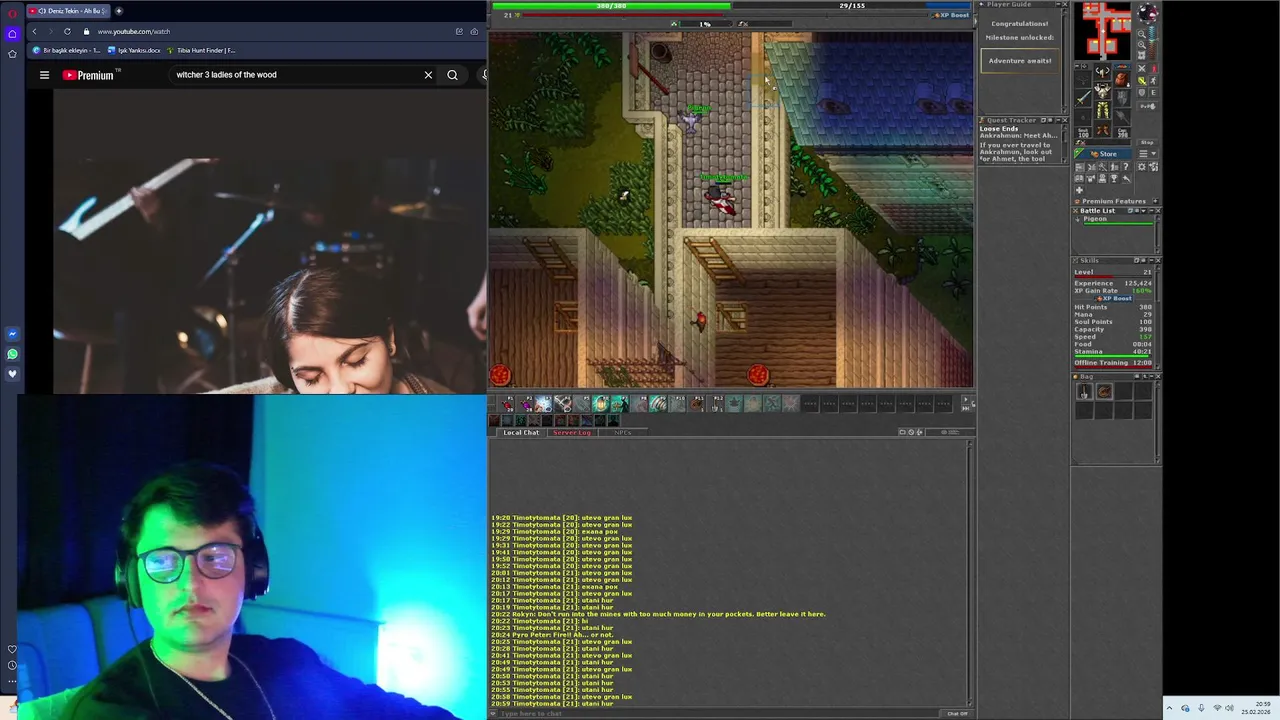Clear the YouTube search box text
Screen dimensions: 1280x720
[428, 75]
